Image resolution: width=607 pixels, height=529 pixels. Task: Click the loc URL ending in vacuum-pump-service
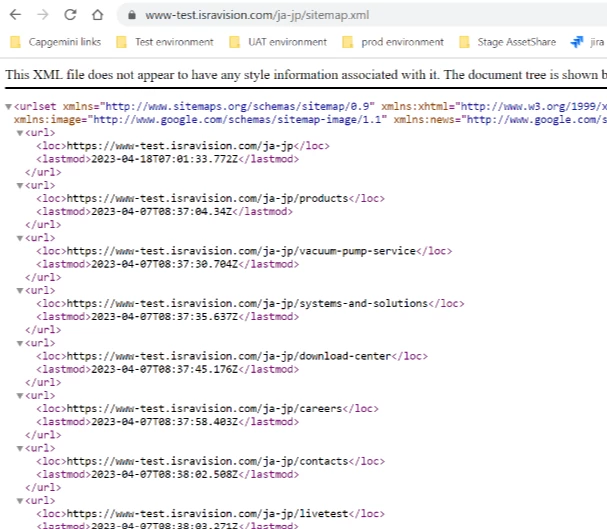coord(241,251)
